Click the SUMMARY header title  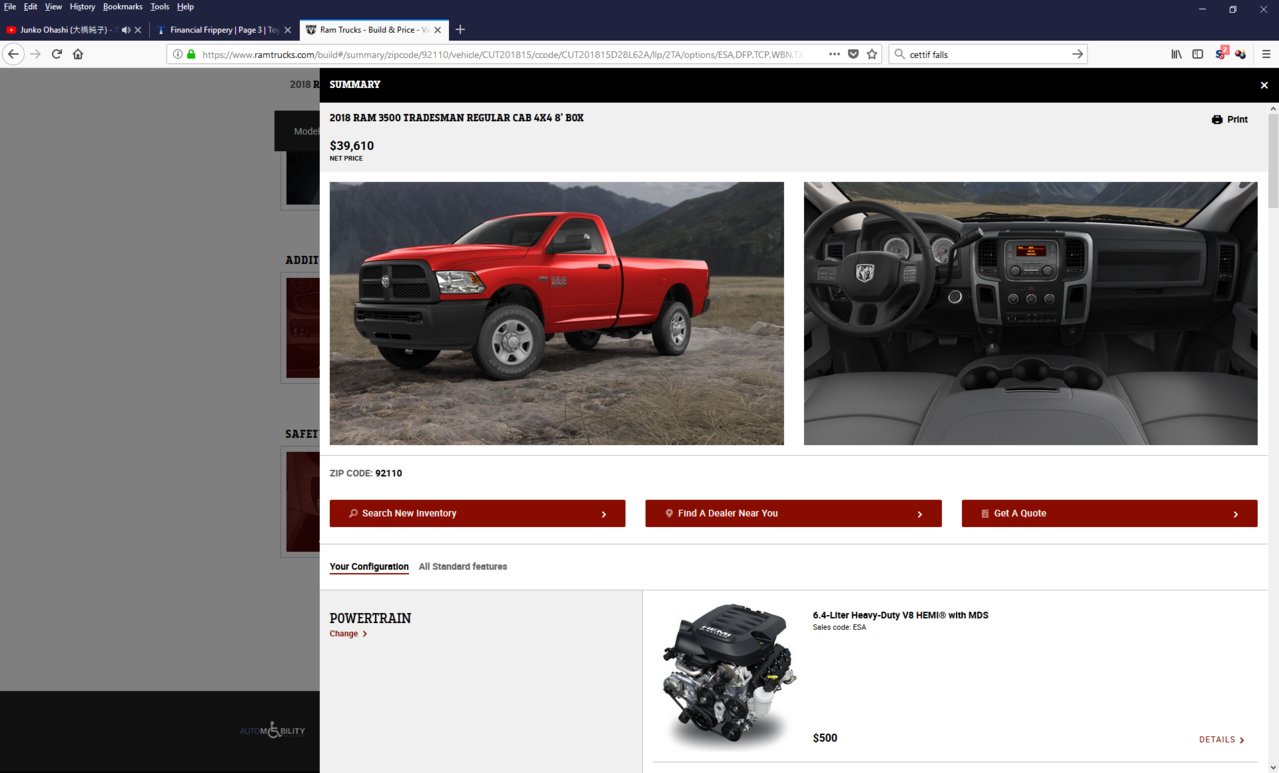(355, 85)
